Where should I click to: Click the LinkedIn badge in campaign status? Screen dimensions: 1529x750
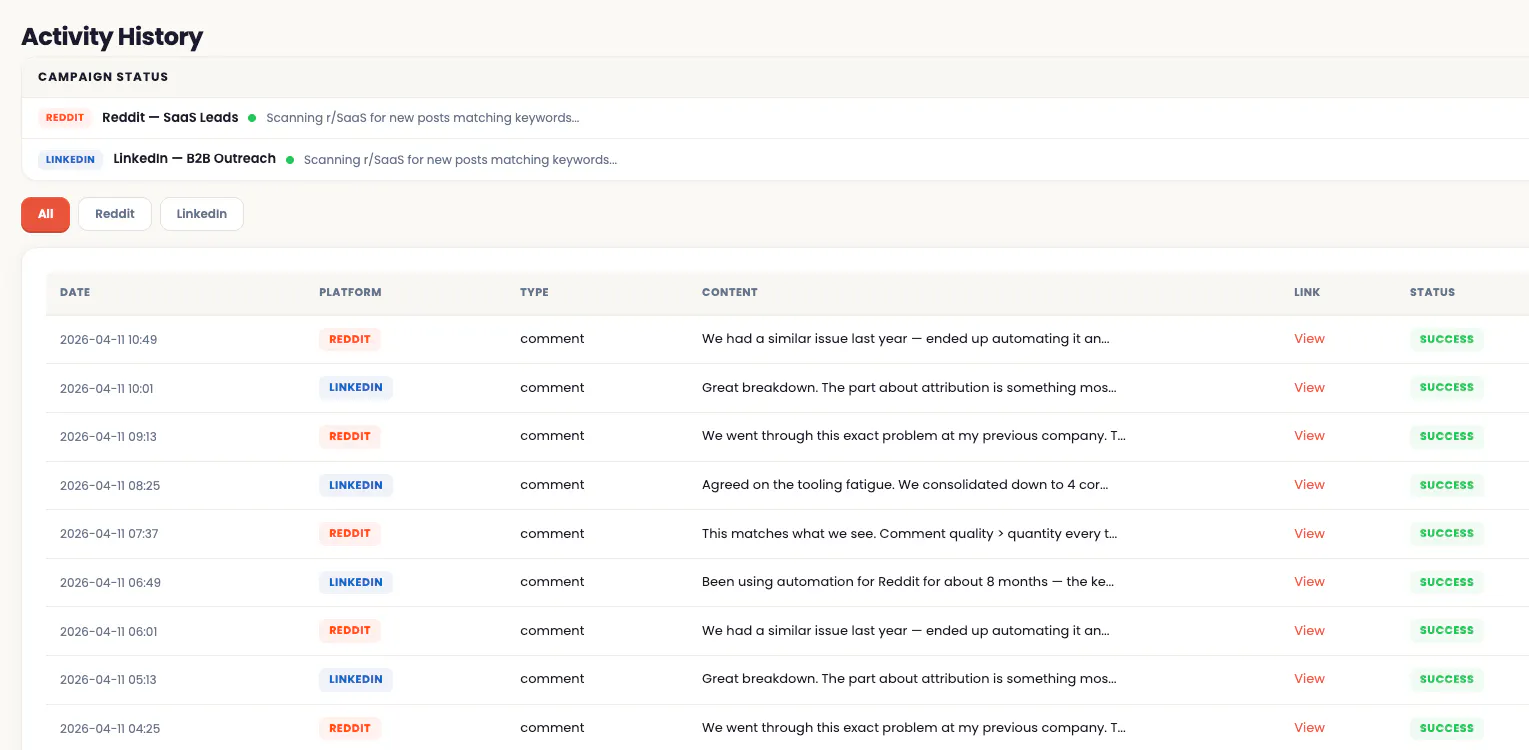70,160
